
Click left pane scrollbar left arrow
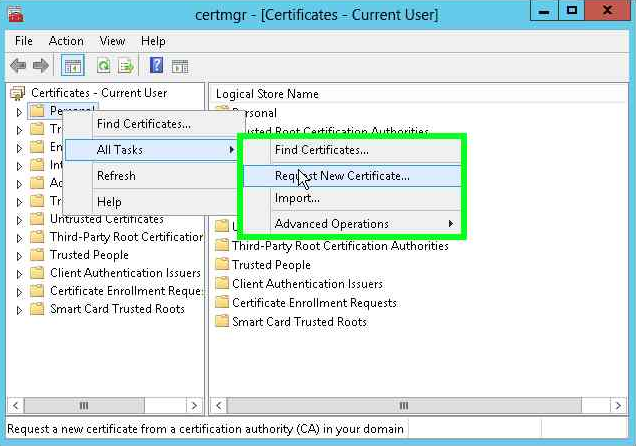click(x=15, y=405)
